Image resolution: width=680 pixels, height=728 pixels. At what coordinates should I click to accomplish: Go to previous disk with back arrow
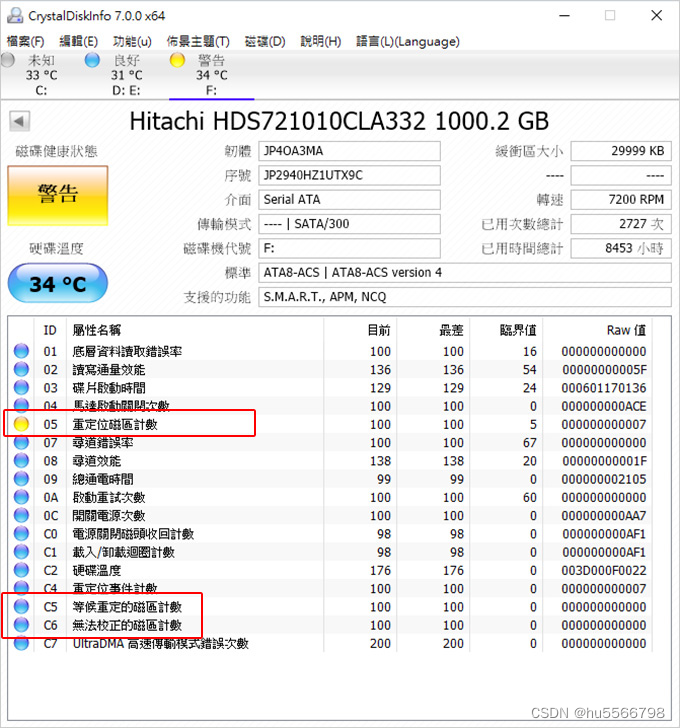click(19, 122)
